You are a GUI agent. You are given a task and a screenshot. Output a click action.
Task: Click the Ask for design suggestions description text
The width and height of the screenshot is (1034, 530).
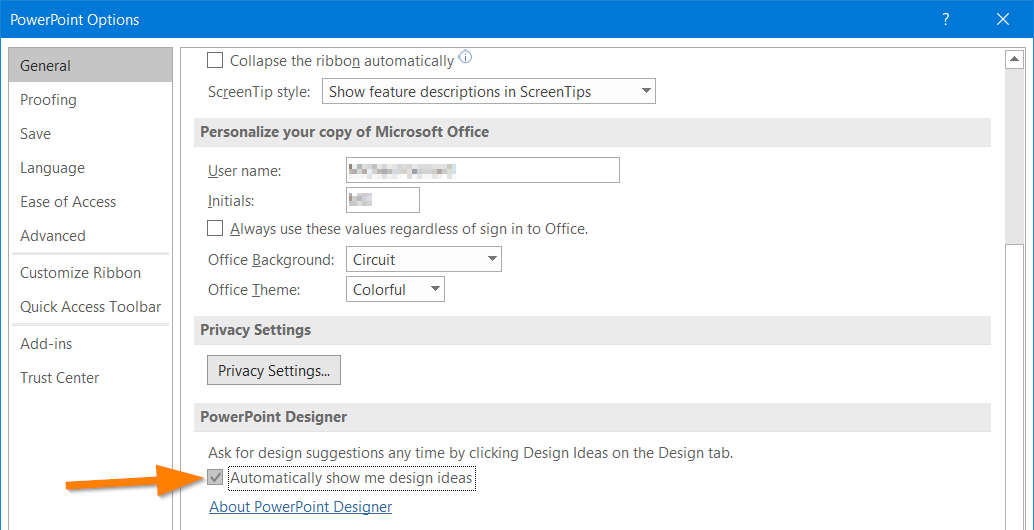pos(471,454)
